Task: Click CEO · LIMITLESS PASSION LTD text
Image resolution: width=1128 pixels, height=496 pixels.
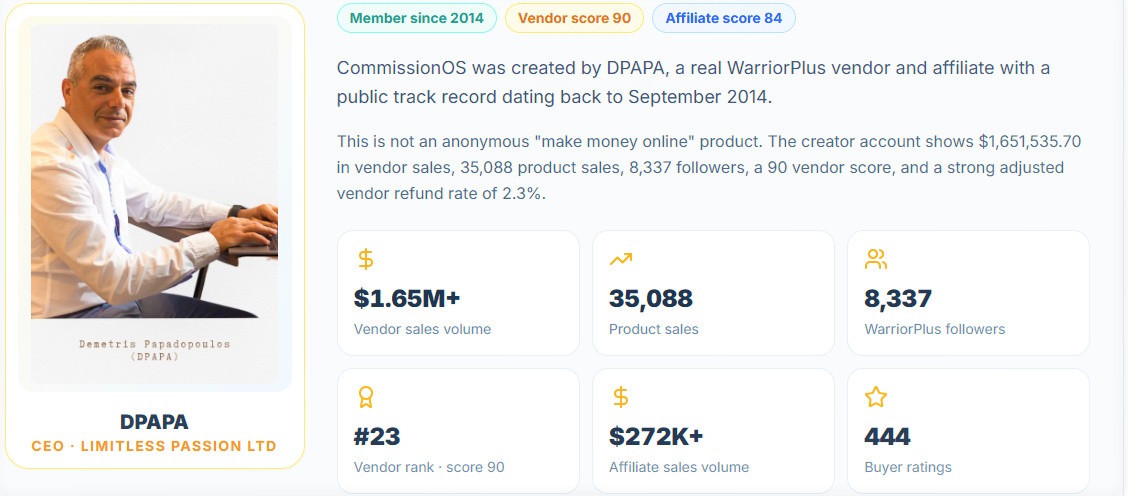Action: (x=154, y=446)
